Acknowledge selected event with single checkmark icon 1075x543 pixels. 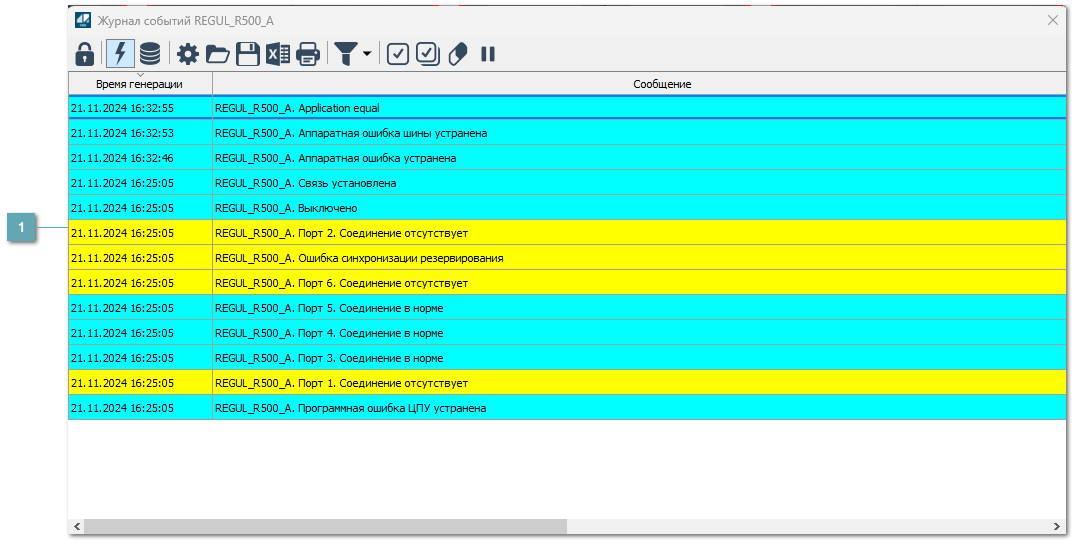pyautogui.click(x=398, y=54)
